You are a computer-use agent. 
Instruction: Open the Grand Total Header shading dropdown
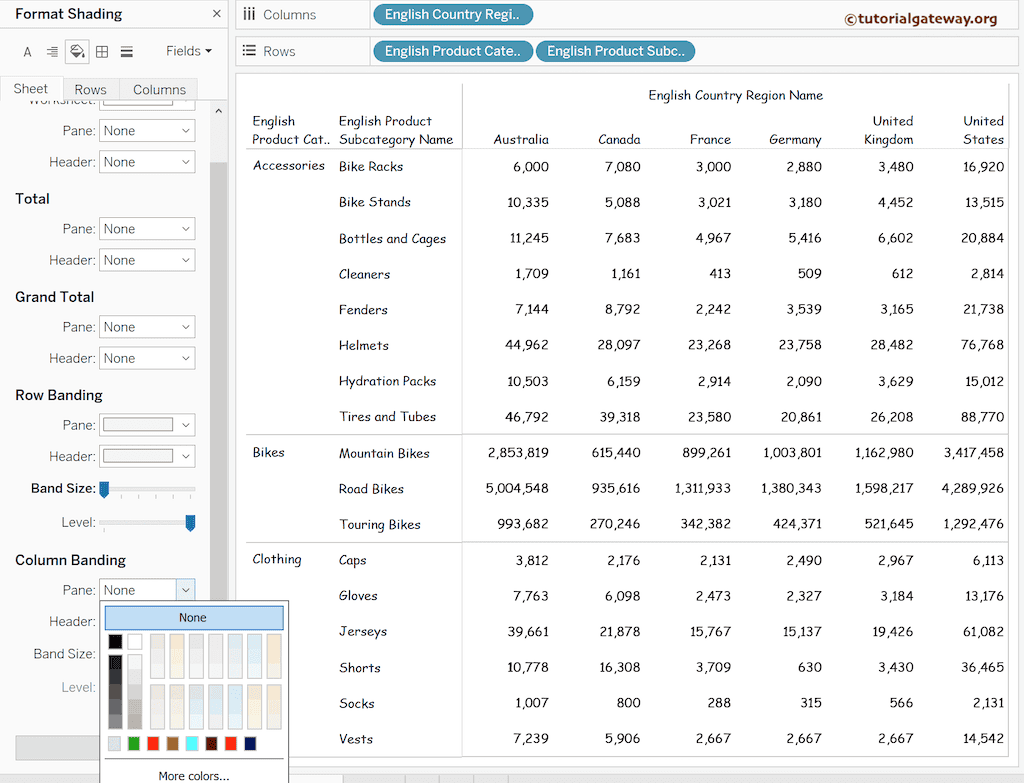tap(147, 359)
